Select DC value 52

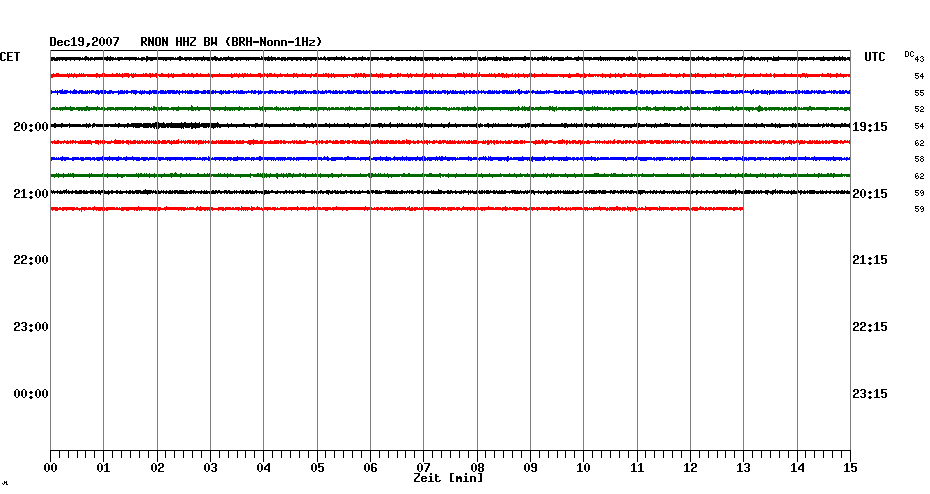coord(919,109)
